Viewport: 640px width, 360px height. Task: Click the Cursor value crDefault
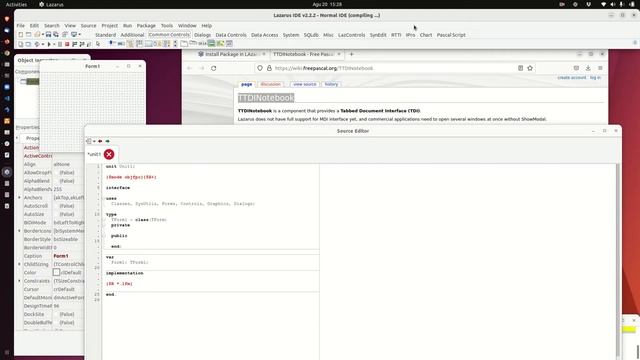[64, 289]
